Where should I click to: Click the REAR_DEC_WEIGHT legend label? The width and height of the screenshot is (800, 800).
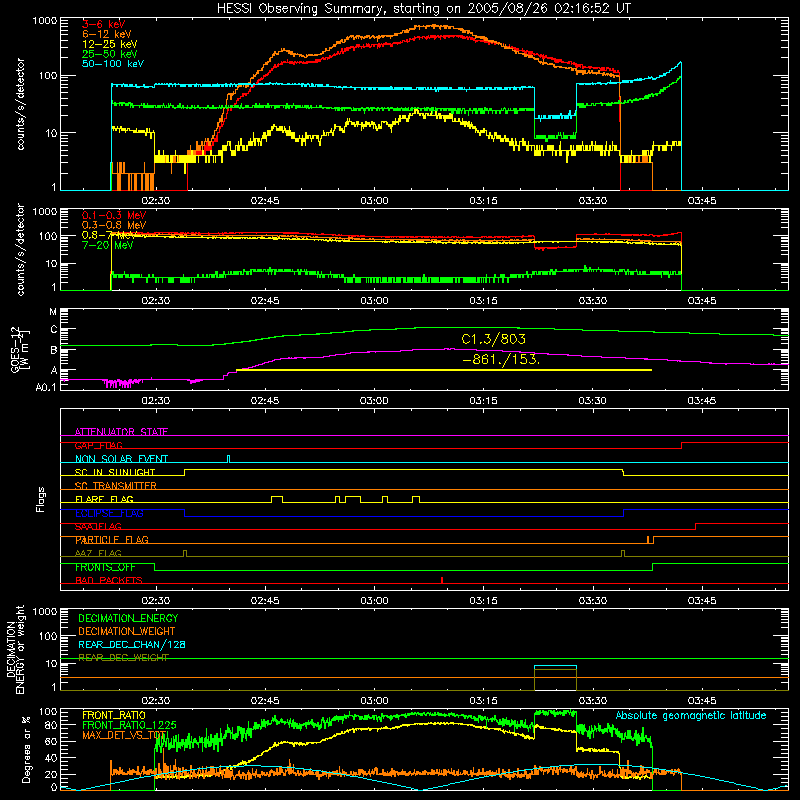[x=123, y=658]
